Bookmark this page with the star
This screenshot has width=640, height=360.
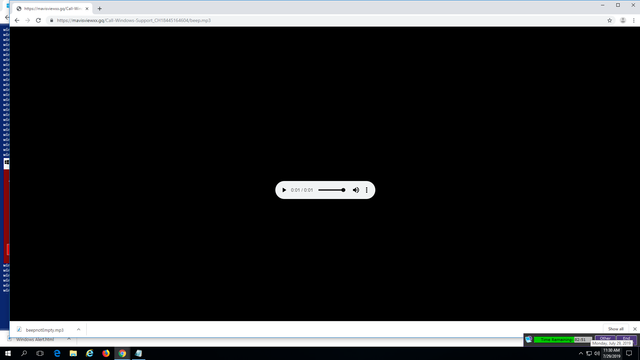point(609,20)
